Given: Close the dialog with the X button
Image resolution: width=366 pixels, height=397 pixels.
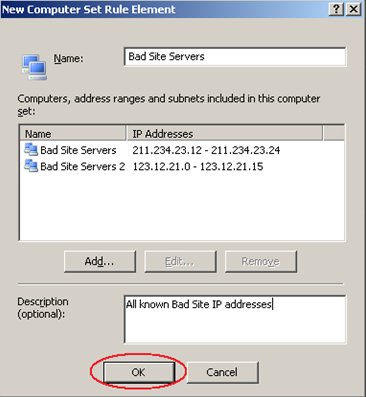Looking at the screenshot, I should pyautogui.click(x=353, y=9).
